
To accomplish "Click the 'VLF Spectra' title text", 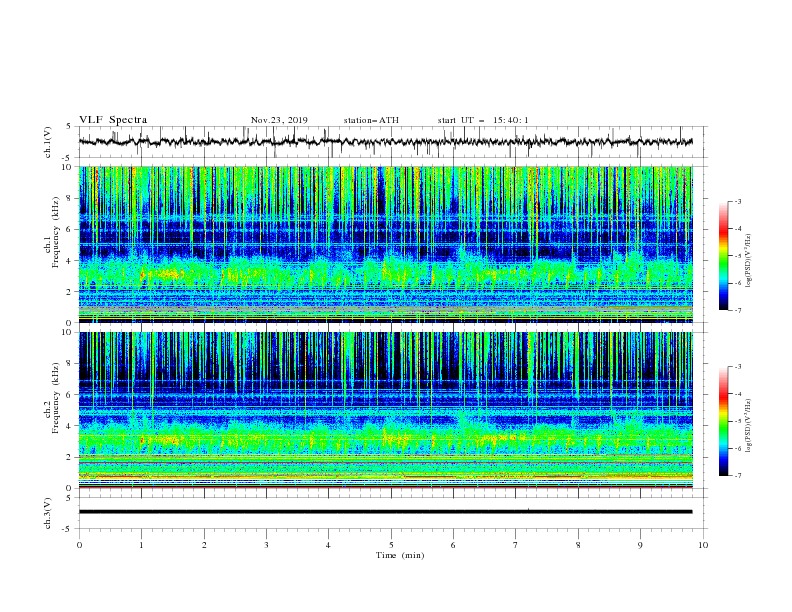I will point(113,120).
